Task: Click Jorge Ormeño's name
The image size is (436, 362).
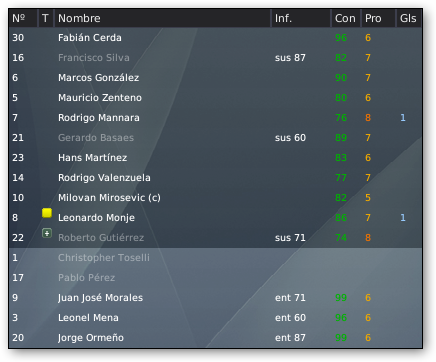Action: pos(91,338)
